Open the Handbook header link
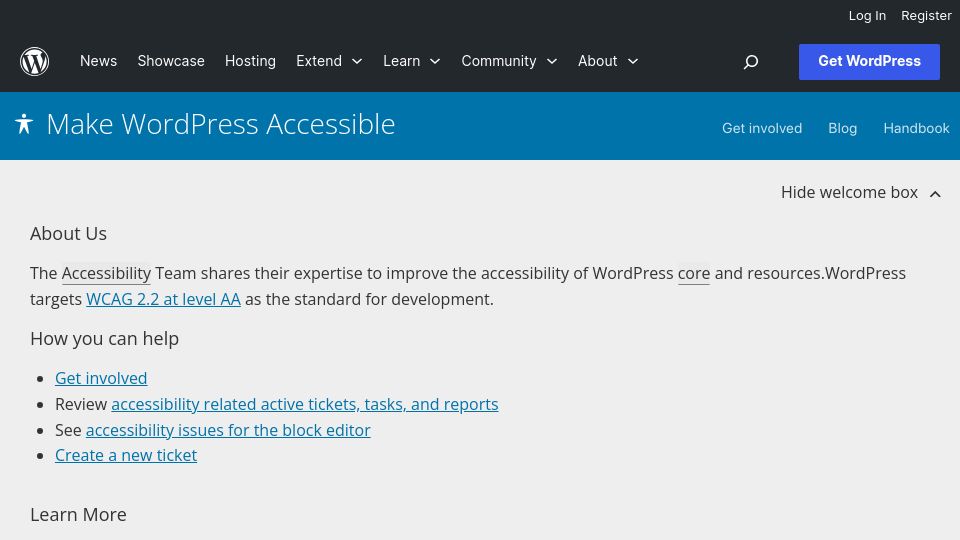The image size is (960, 540). (916, 128)
